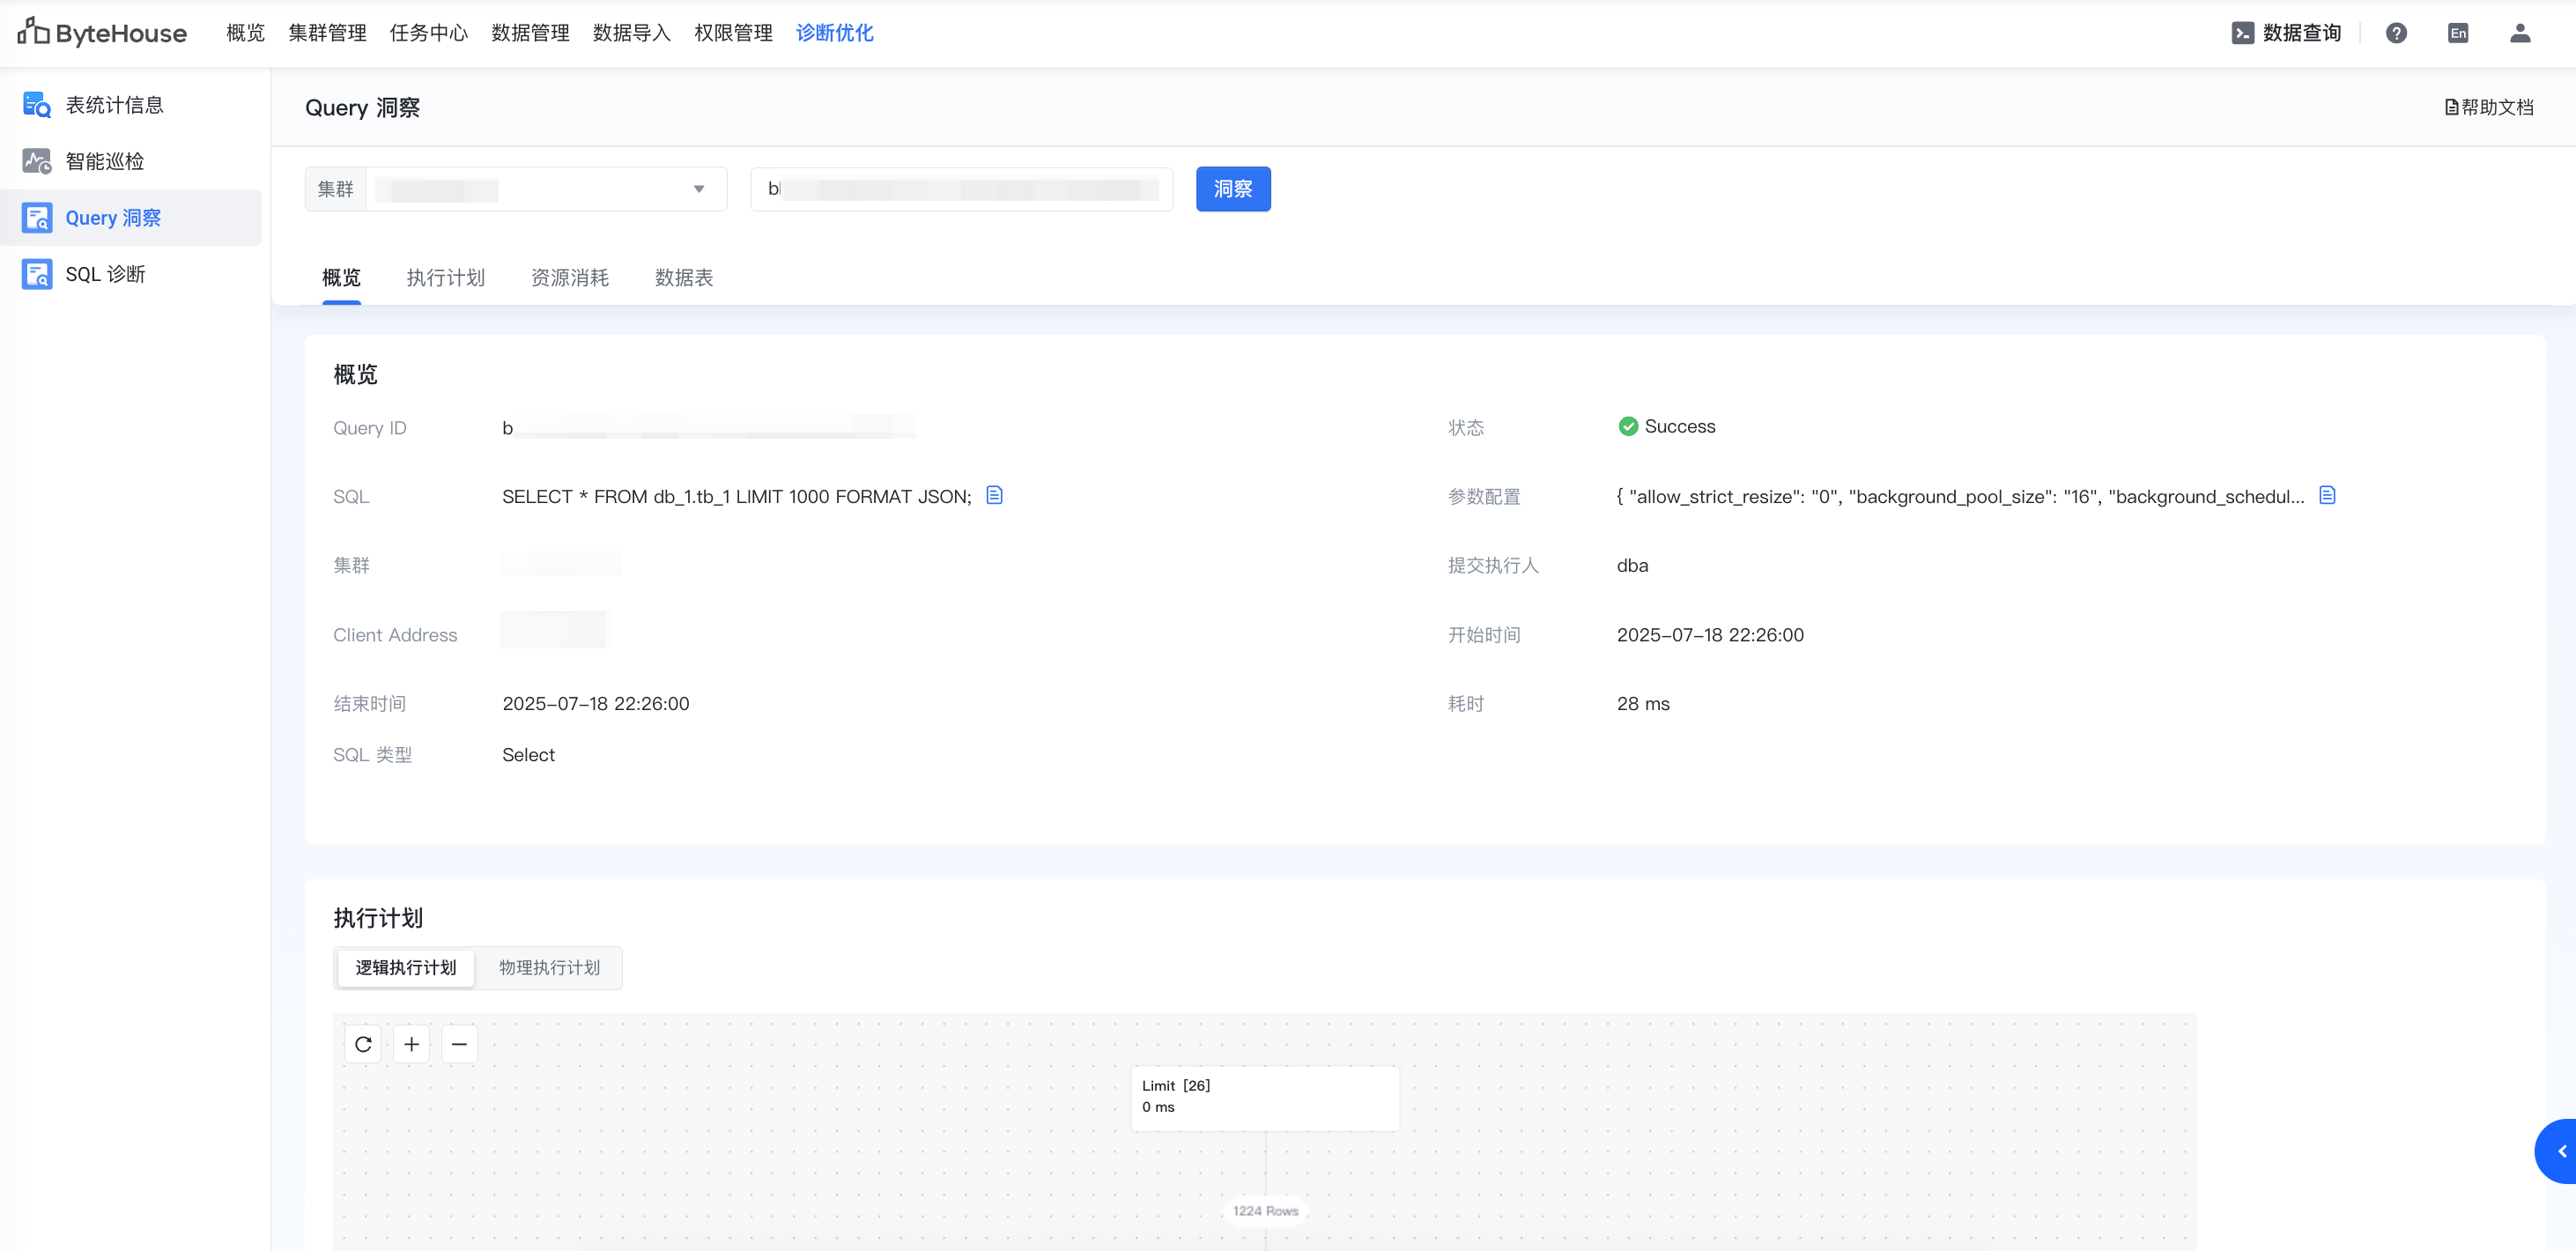The height and width of the screenshot is (1251, 2576).
Task: Select the 逻辑执行计划 toggle option
Action: click(405, 967)
